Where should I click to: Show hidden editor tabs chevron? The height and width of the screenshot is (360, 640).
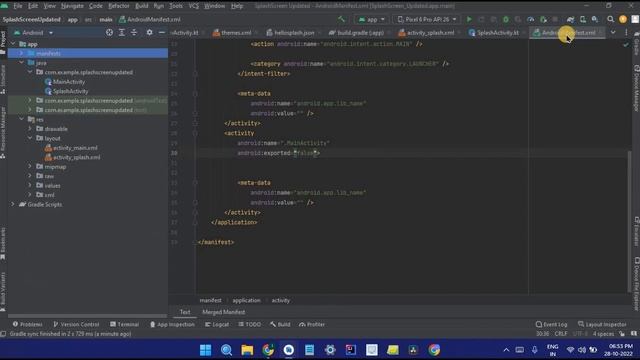point(613,32)
